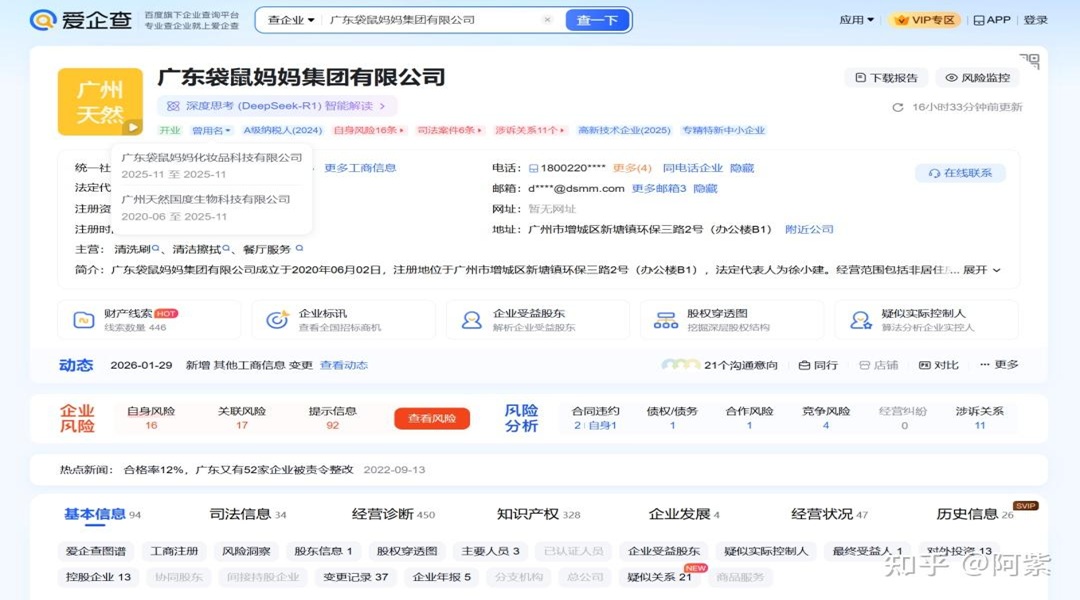Click the orange 查看风险 button
The height and width of the screenshot is (600, 1080).
(x=431, y=419)
